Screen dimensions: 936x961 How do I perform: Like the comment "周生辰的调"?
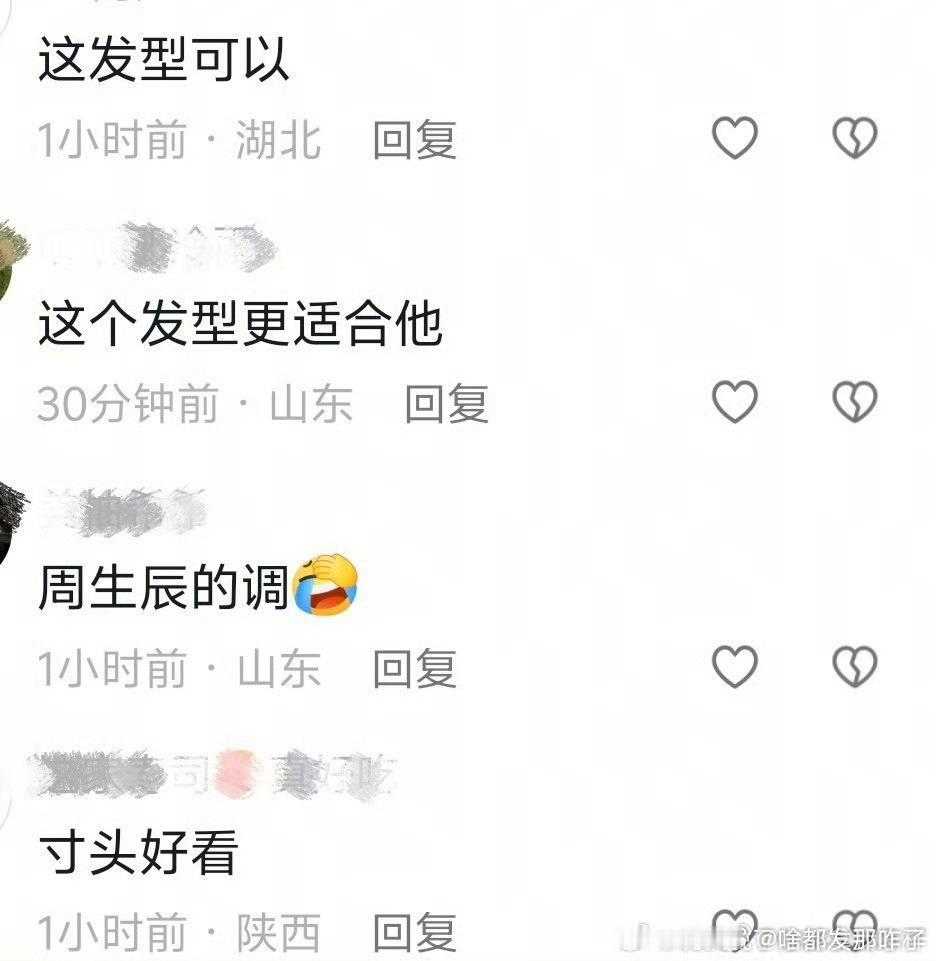coord(734,666)
